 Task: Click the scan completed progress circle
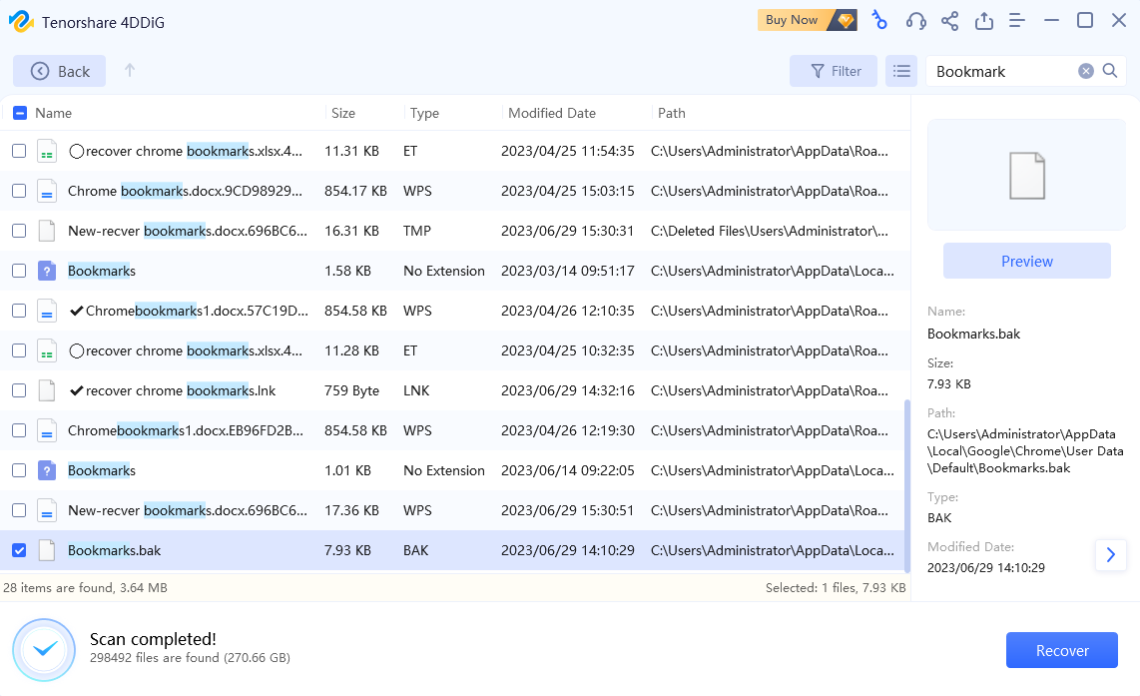(43, 649)
